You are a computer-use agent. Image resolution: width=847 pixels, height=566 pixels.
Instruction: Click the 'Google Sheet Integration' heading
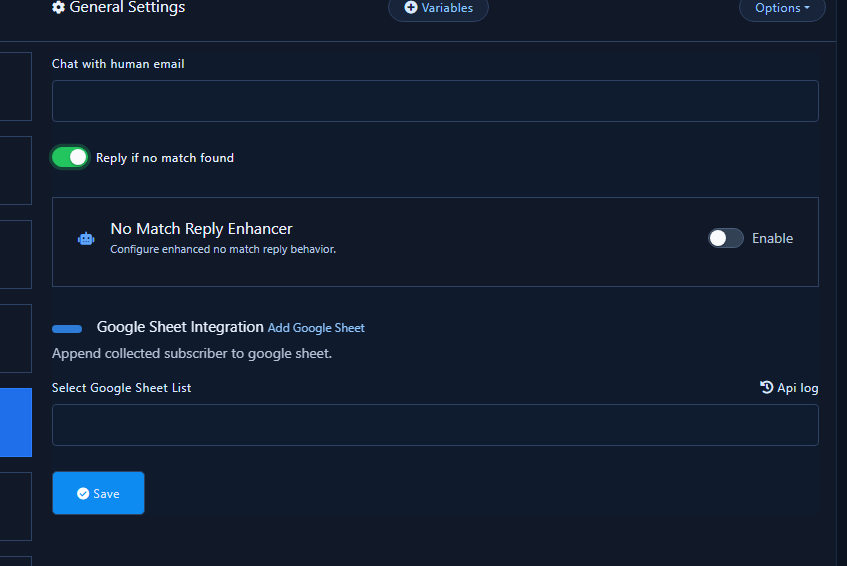(180, 327)
